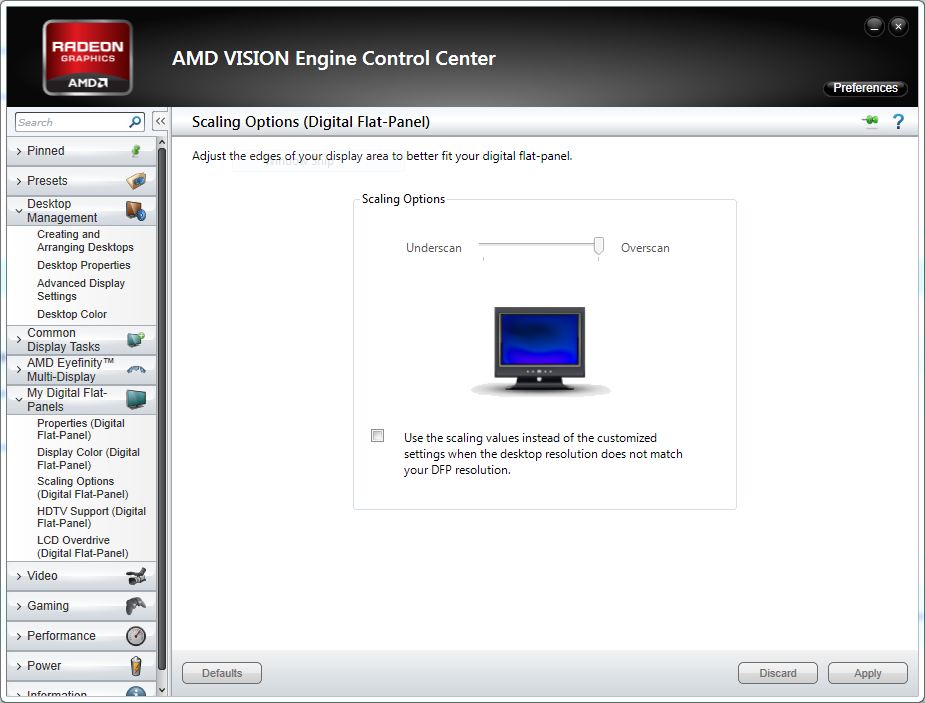The height and width of the screenshot is (703, 925).
Task: Collapse the Desktop Management section
Action: 19,211
